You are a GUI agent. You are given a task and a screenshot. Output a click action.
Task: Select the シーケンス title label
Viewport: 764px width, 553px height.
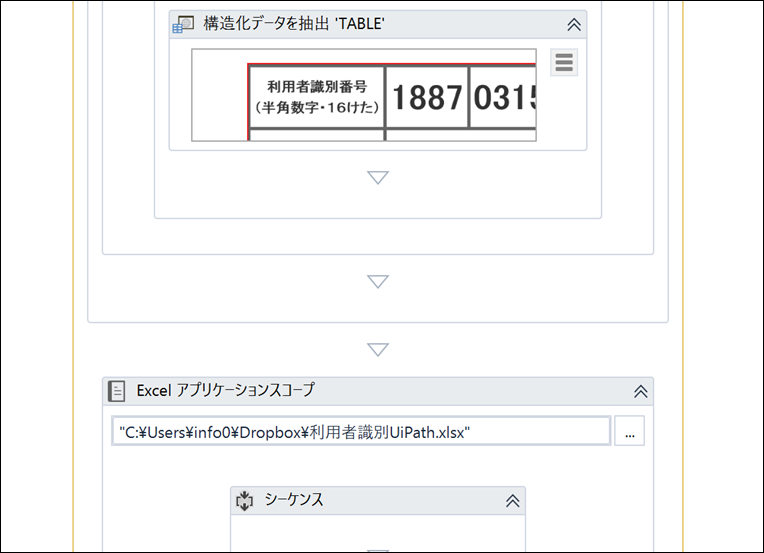click(294, 501)
